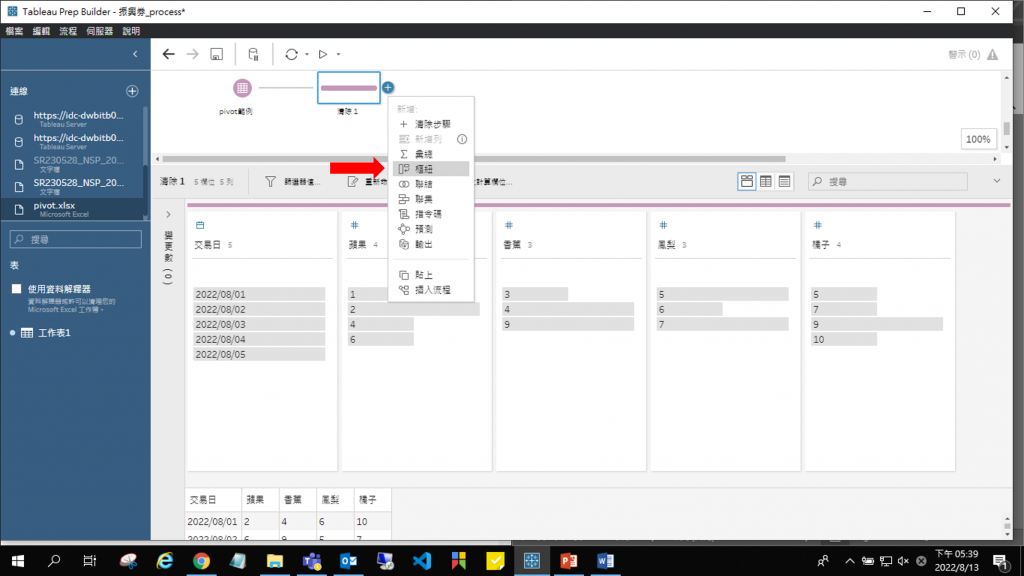The image size is (1024, 576).
Task: Click number type icon of 橘子 field
Action: coord(818,225)
